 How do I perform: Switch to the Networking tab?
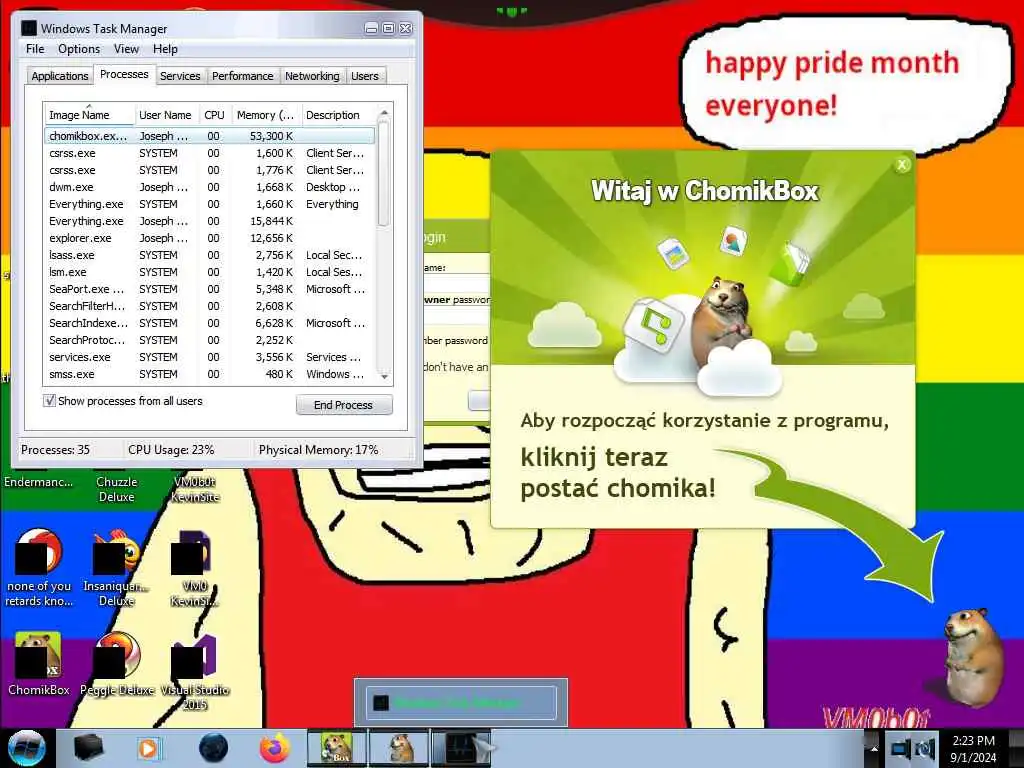click(x=312, y=76)
